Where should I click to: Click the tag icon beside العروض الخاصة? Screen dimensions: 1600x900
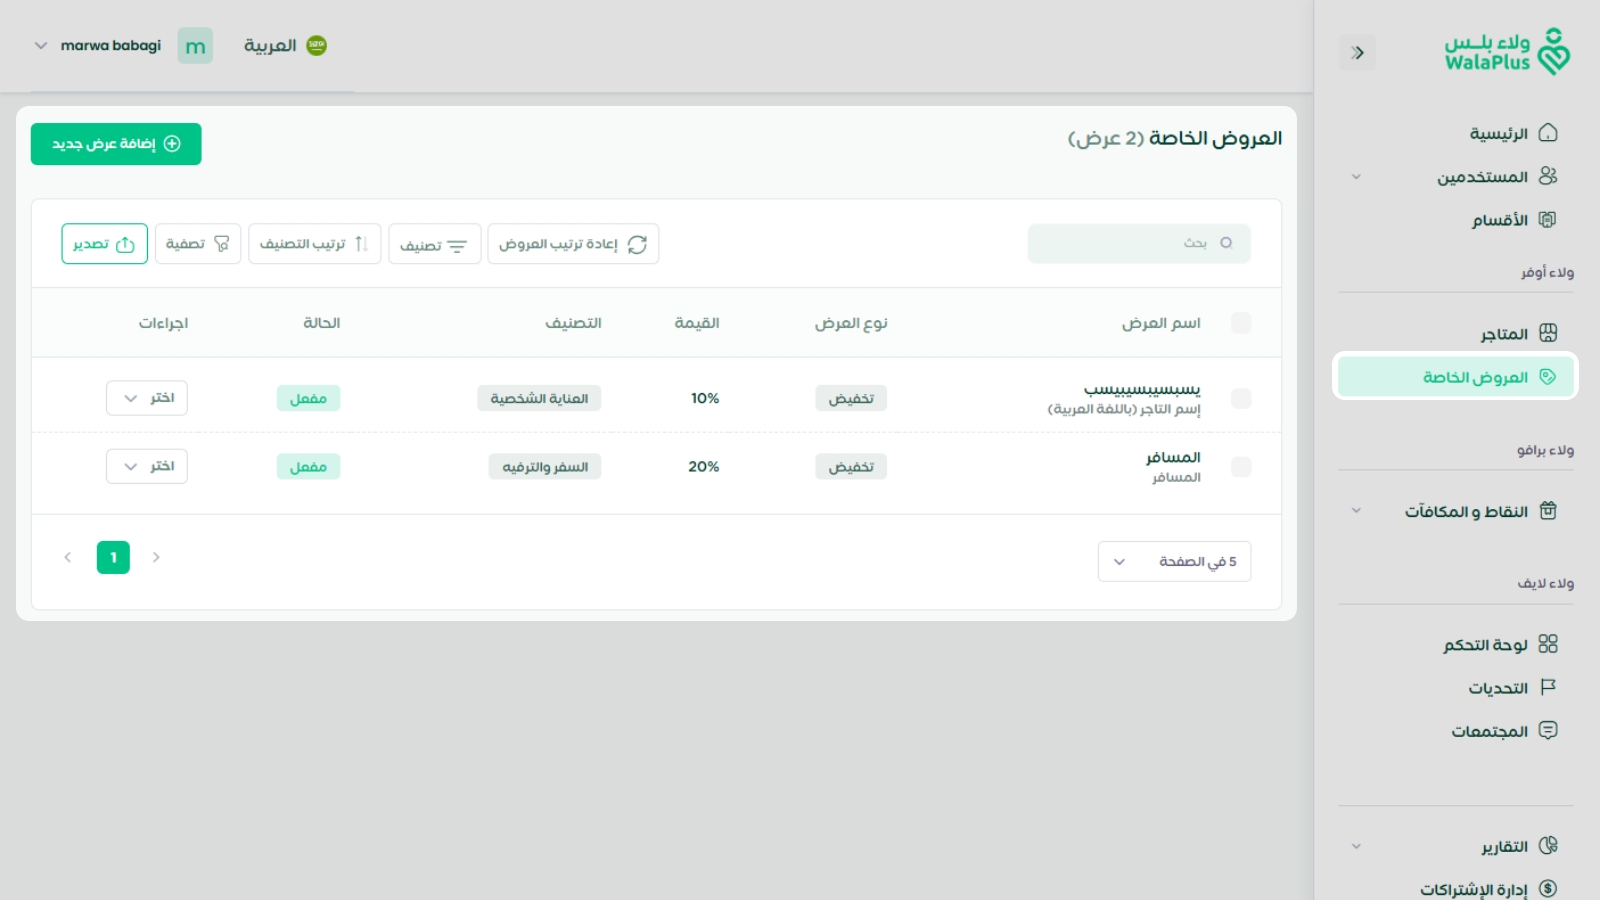[1548, 377]
